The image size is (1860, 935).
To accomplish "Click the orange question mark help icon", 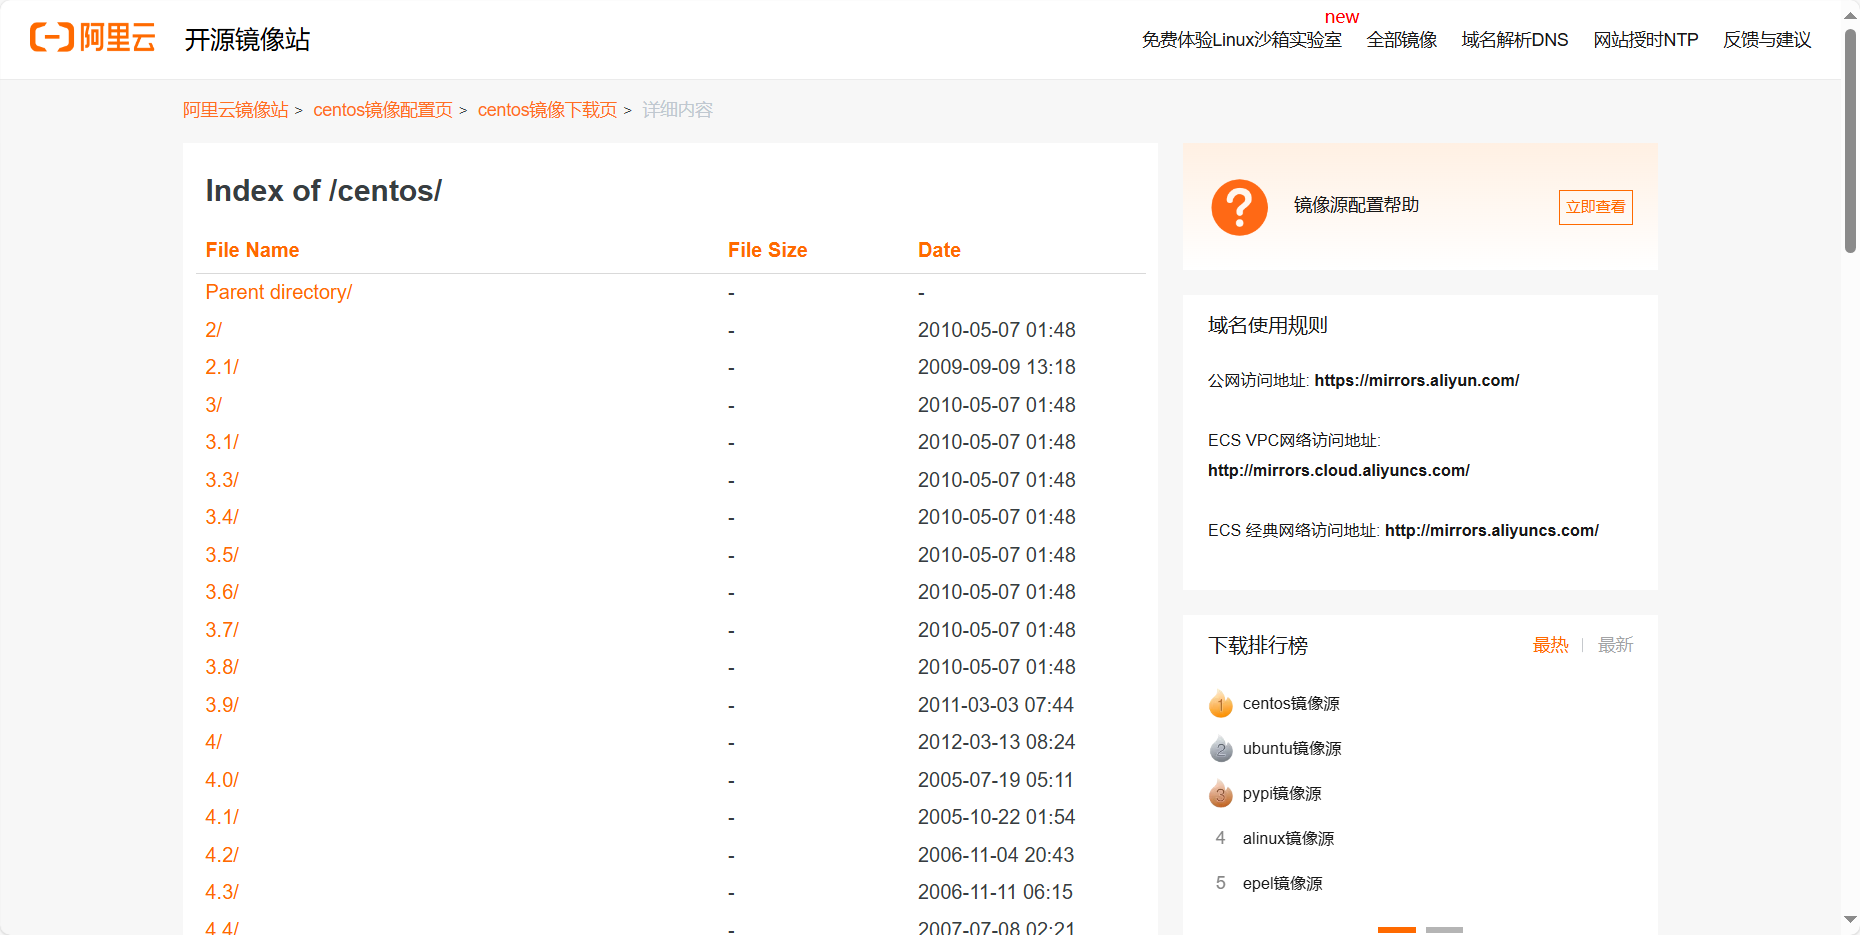I will pos(1239,207).
